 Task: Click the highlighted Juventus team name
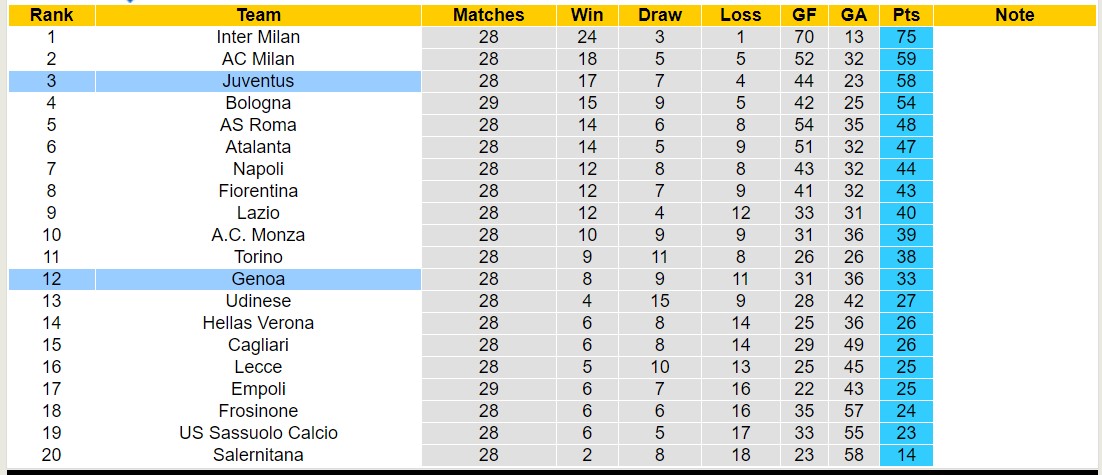click(258, 81)
